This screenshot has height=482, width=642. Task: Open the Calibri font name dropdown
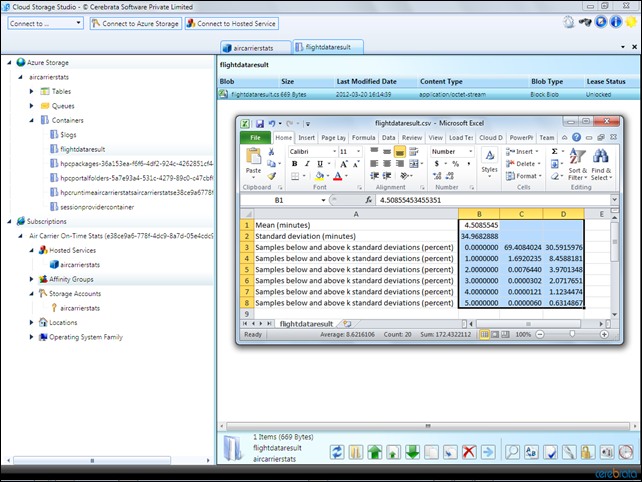(x=335, y=152)
